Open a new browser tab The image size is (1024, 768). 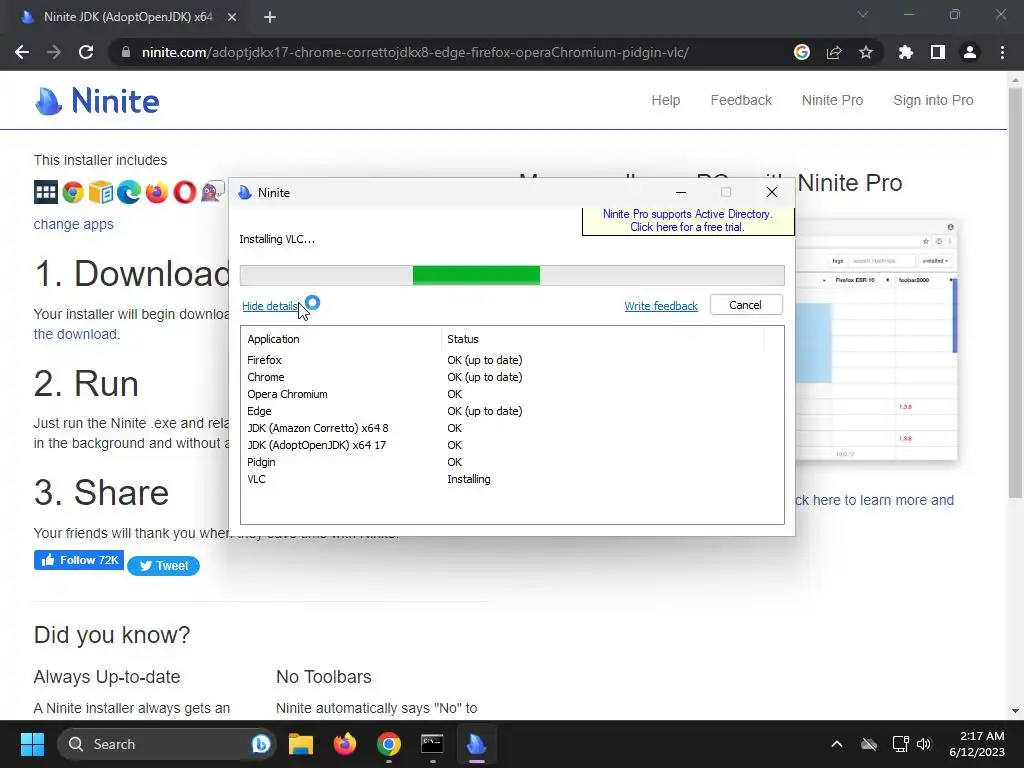pyautogui.click(x=270, y=17)
